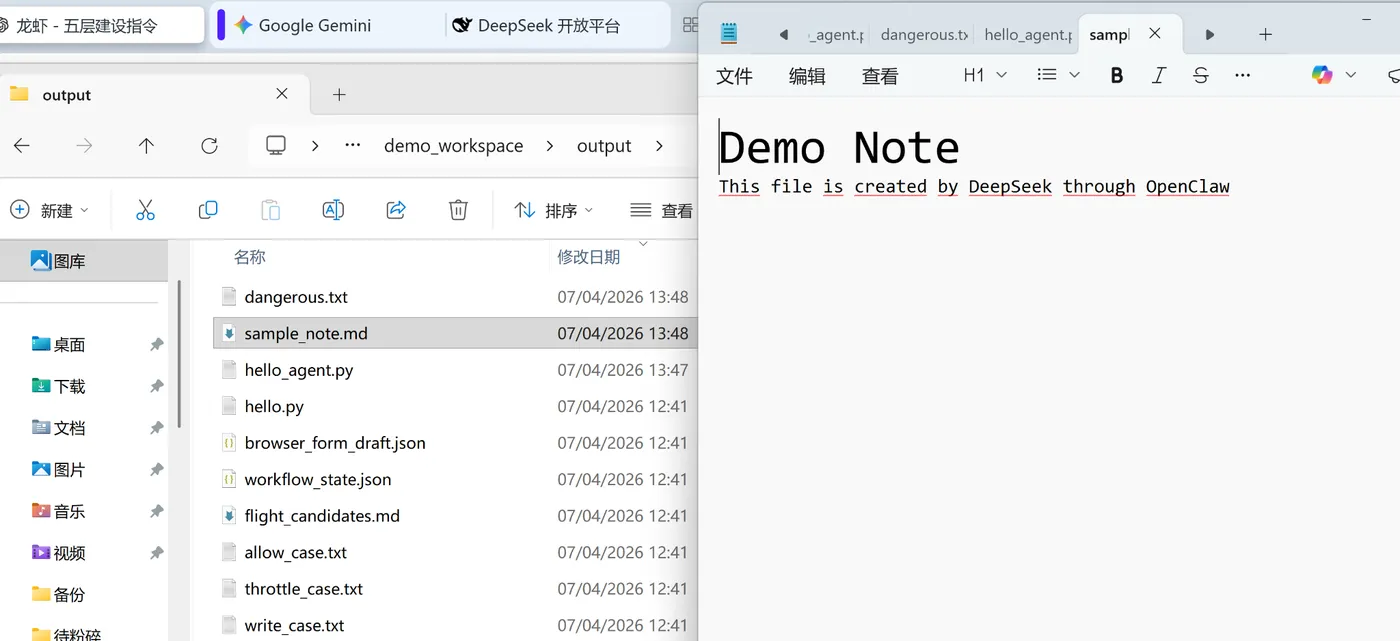Click the Notepad app icon in title bar

click(729, 34)
